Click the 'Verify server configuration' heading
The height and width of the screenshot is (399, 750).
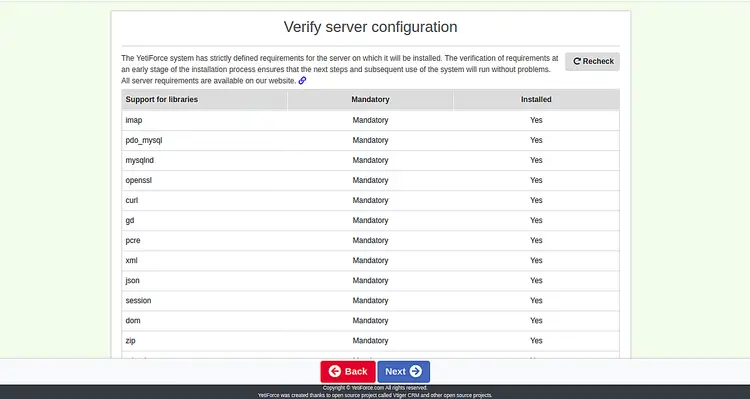[370, 27]
